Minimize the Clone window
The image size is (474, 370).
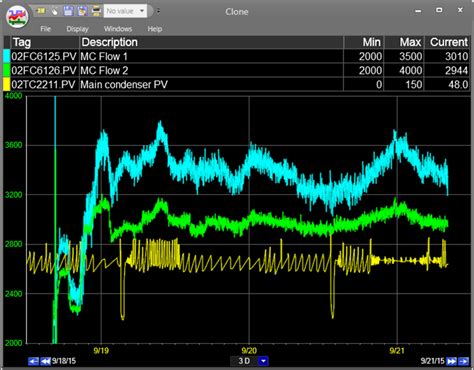(418, 11)
